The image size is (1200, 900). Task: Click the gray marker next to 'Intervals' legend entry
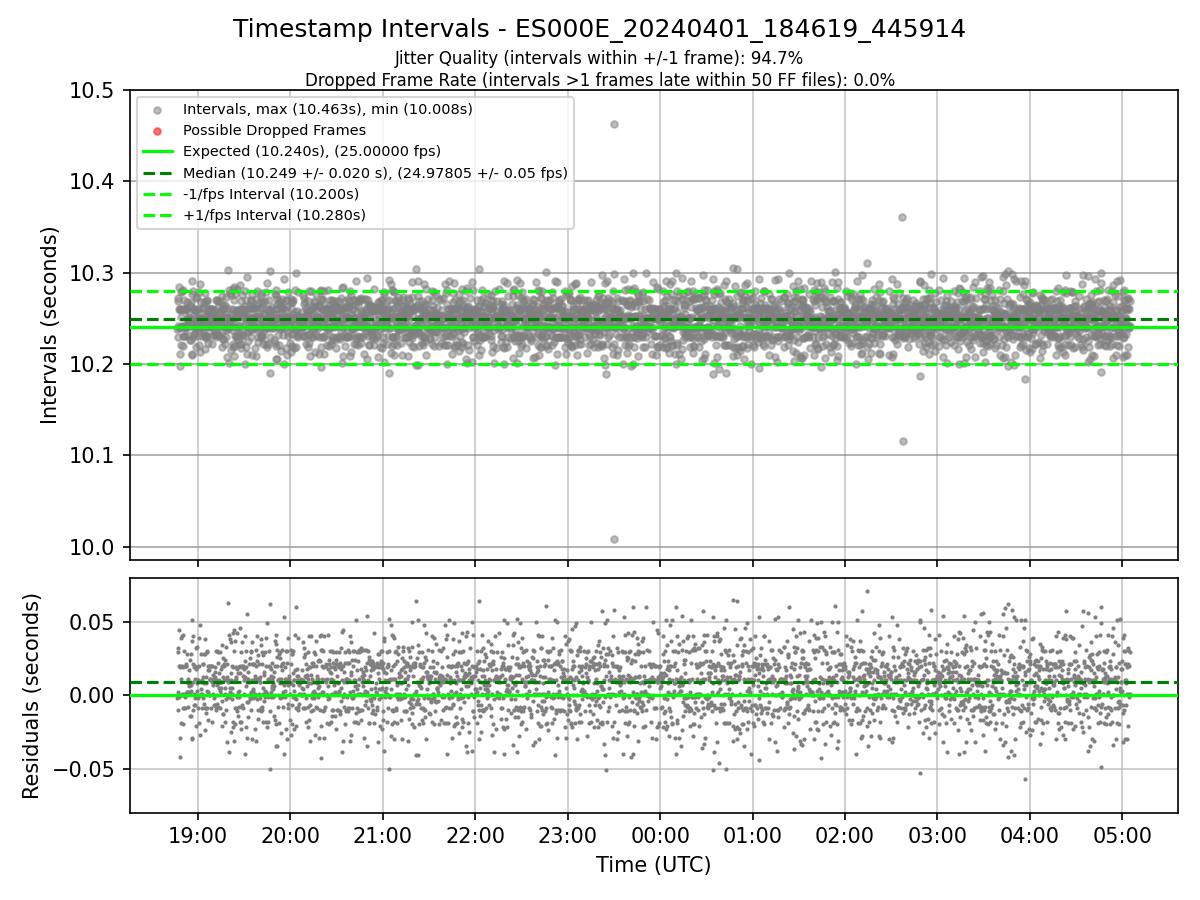coord(157,109)
